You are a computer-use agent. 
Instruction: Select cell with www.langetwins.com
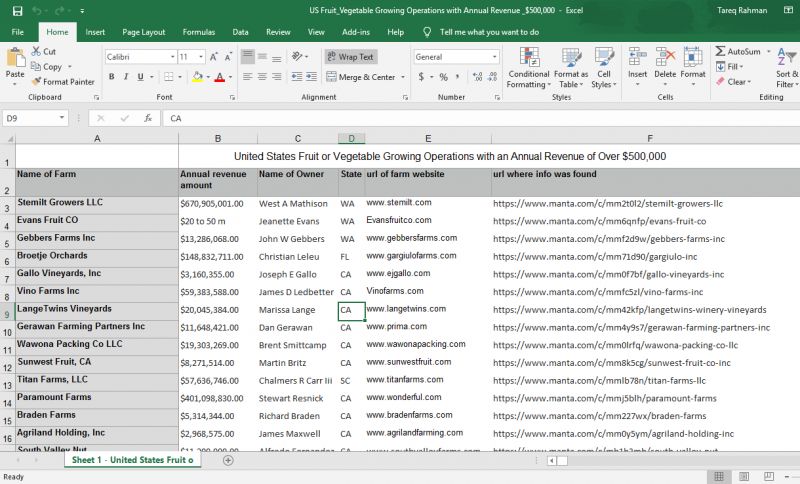pyautogui.click(x=428, y=310)
